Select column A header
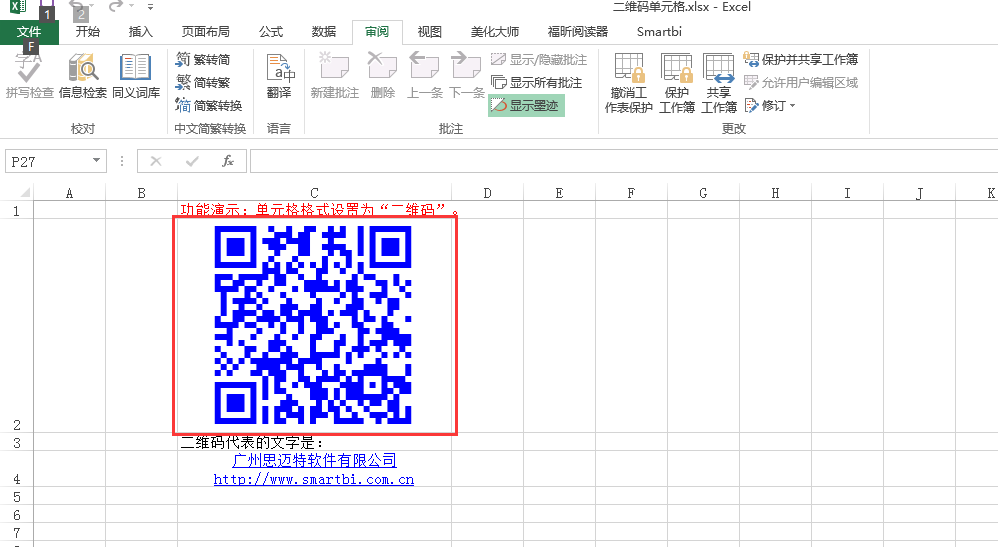Image resolution: width=998 pixels, height=547 pixels. (x=69, y=193)
